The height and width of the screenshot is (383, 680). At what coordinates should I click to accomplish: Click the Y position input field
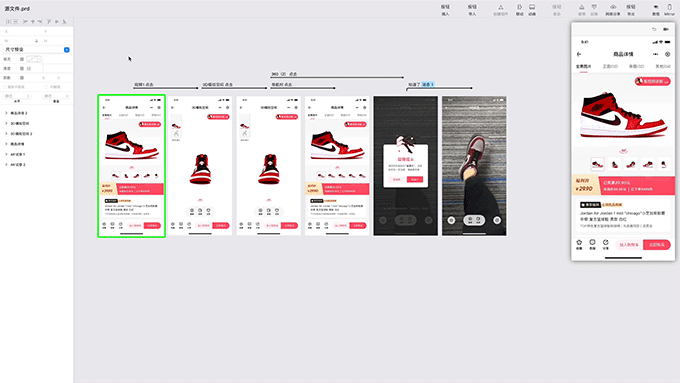[57, 32]
